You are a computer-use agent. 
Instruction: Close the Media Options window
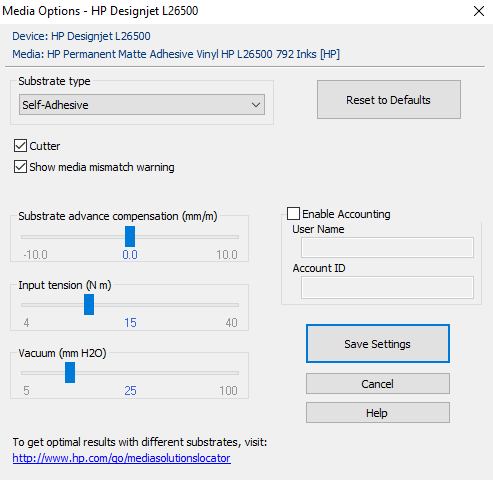[479, 11]
